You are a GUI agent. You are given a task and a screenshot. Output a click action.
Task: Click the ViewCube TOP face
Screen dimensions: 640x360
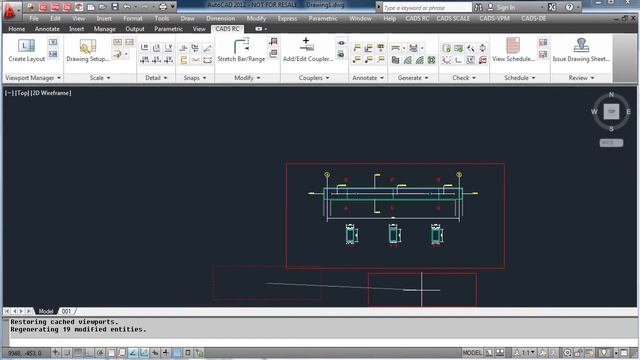tap(611, 111)
